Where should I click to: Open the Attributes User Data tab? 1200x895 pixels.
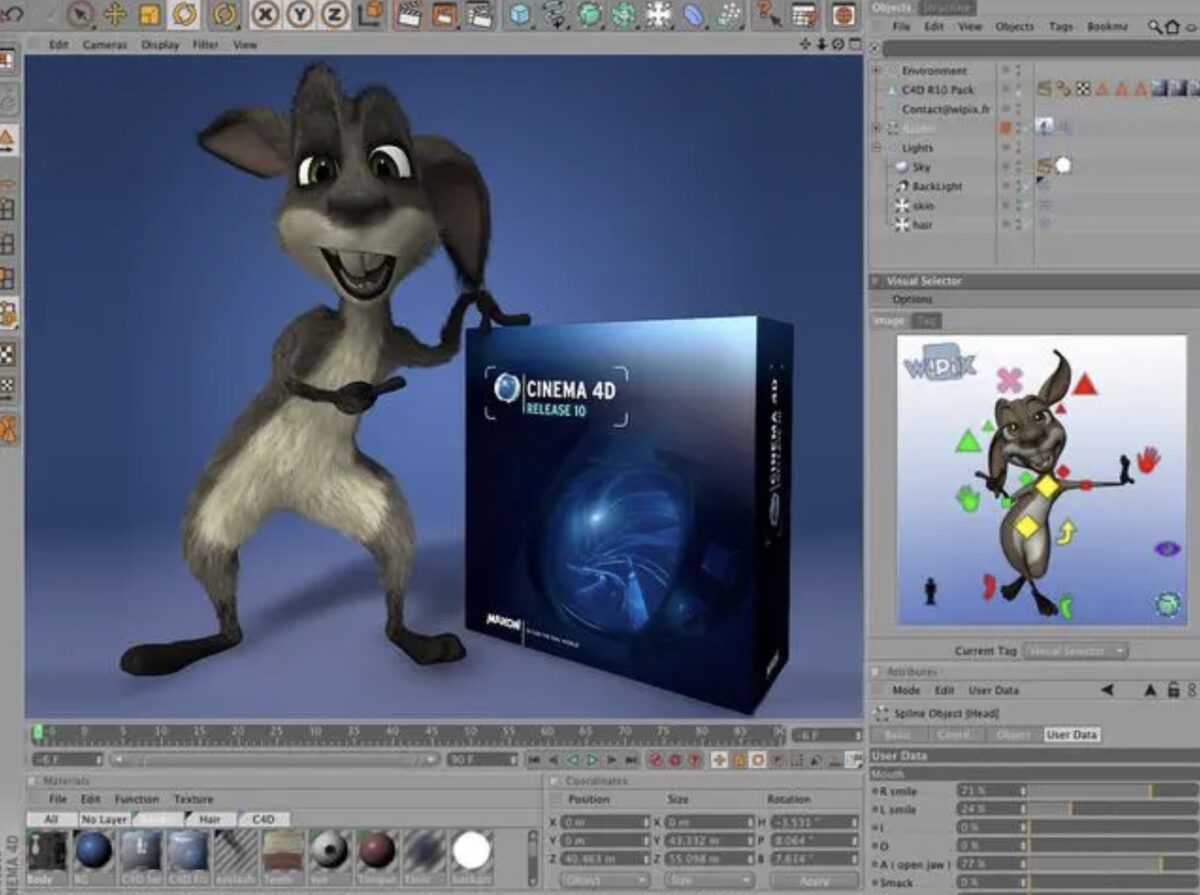coord(1071,734)
